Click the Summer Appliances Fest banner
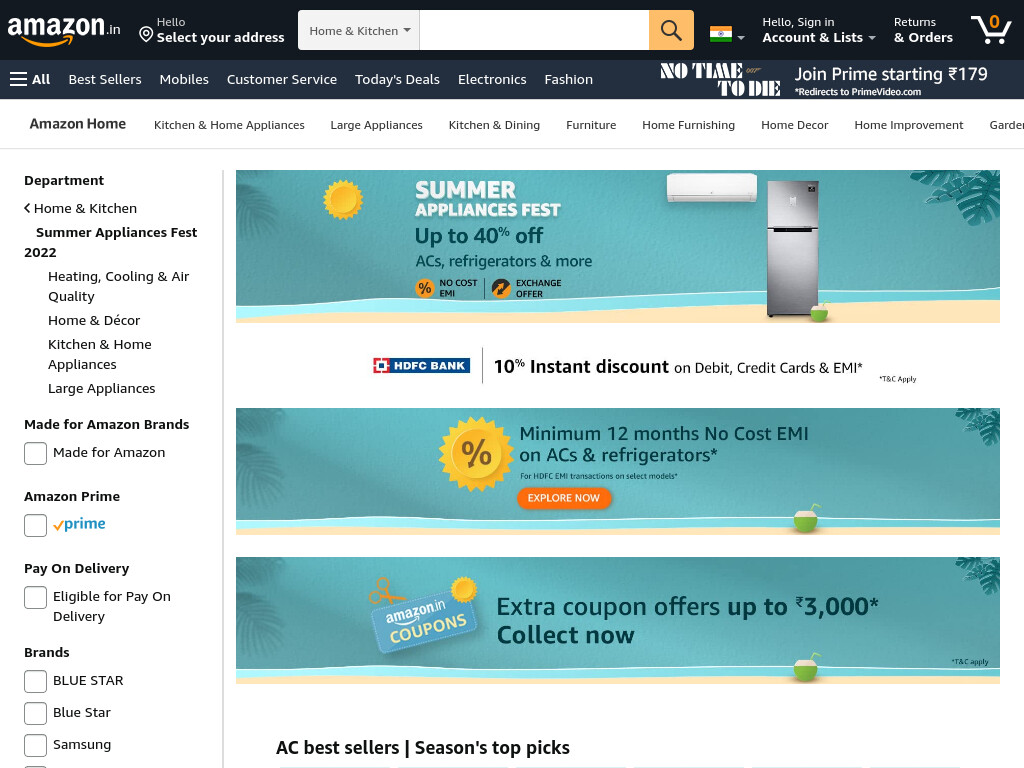Image resolution: width=1024 pixels, height=768 pixels. tap(617, 246)
